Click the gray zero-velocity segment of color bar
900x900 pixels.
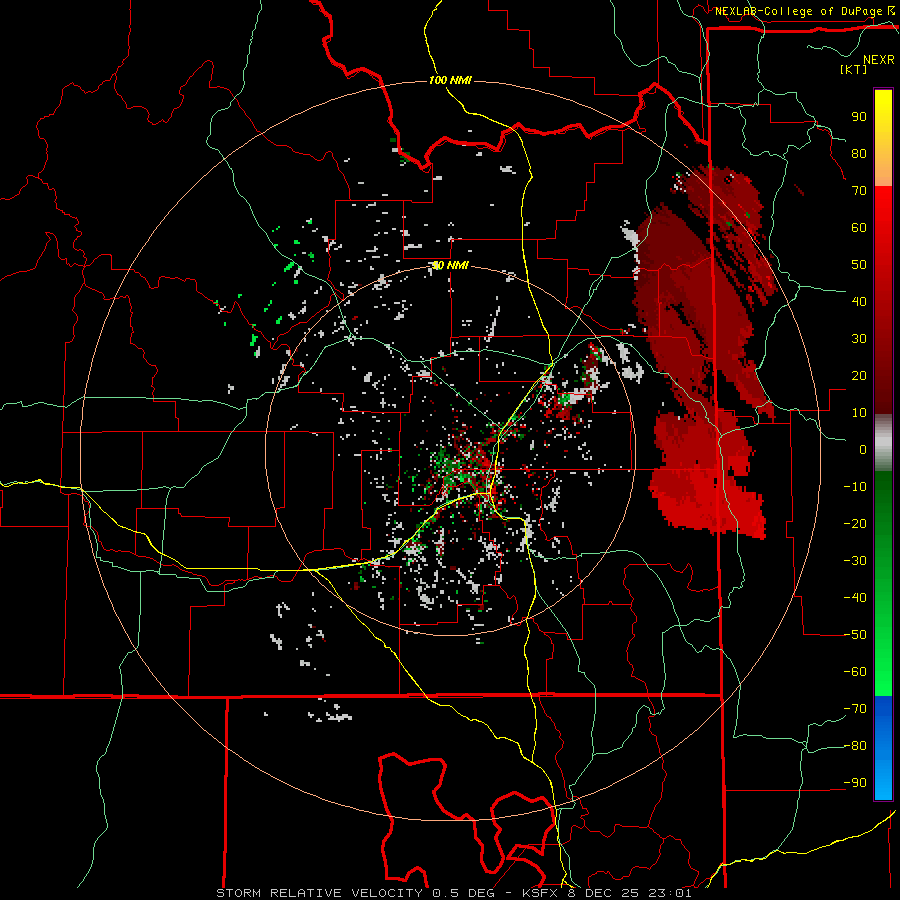tap(883, 443)
